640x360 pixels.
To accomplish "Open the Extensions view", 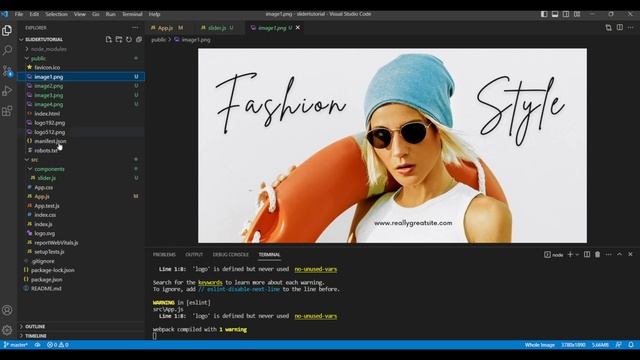I will click(7, 111).
